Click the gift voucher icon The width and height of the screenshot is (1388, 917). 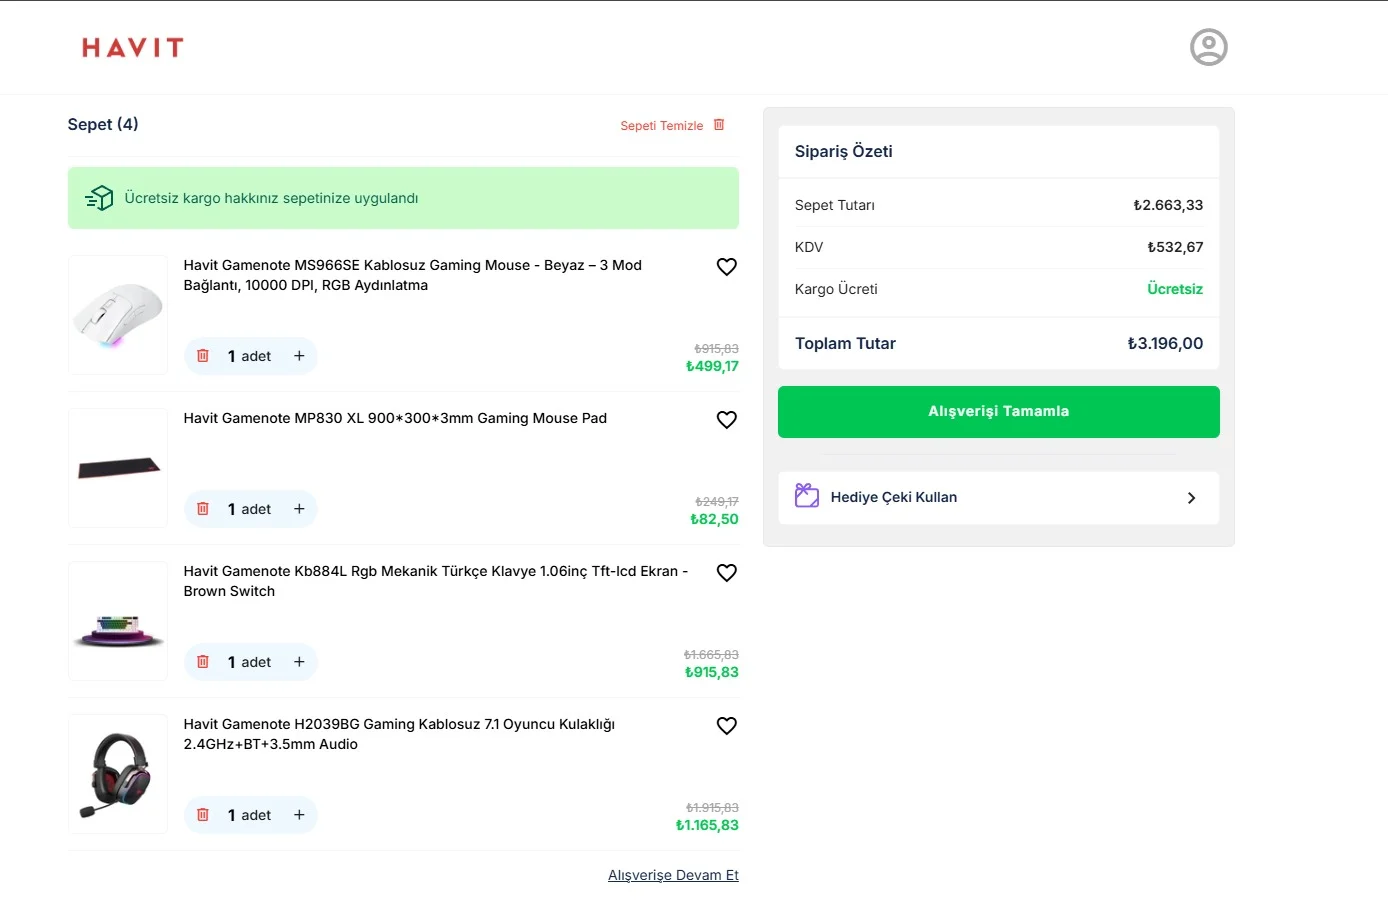(x=807, y=496)
